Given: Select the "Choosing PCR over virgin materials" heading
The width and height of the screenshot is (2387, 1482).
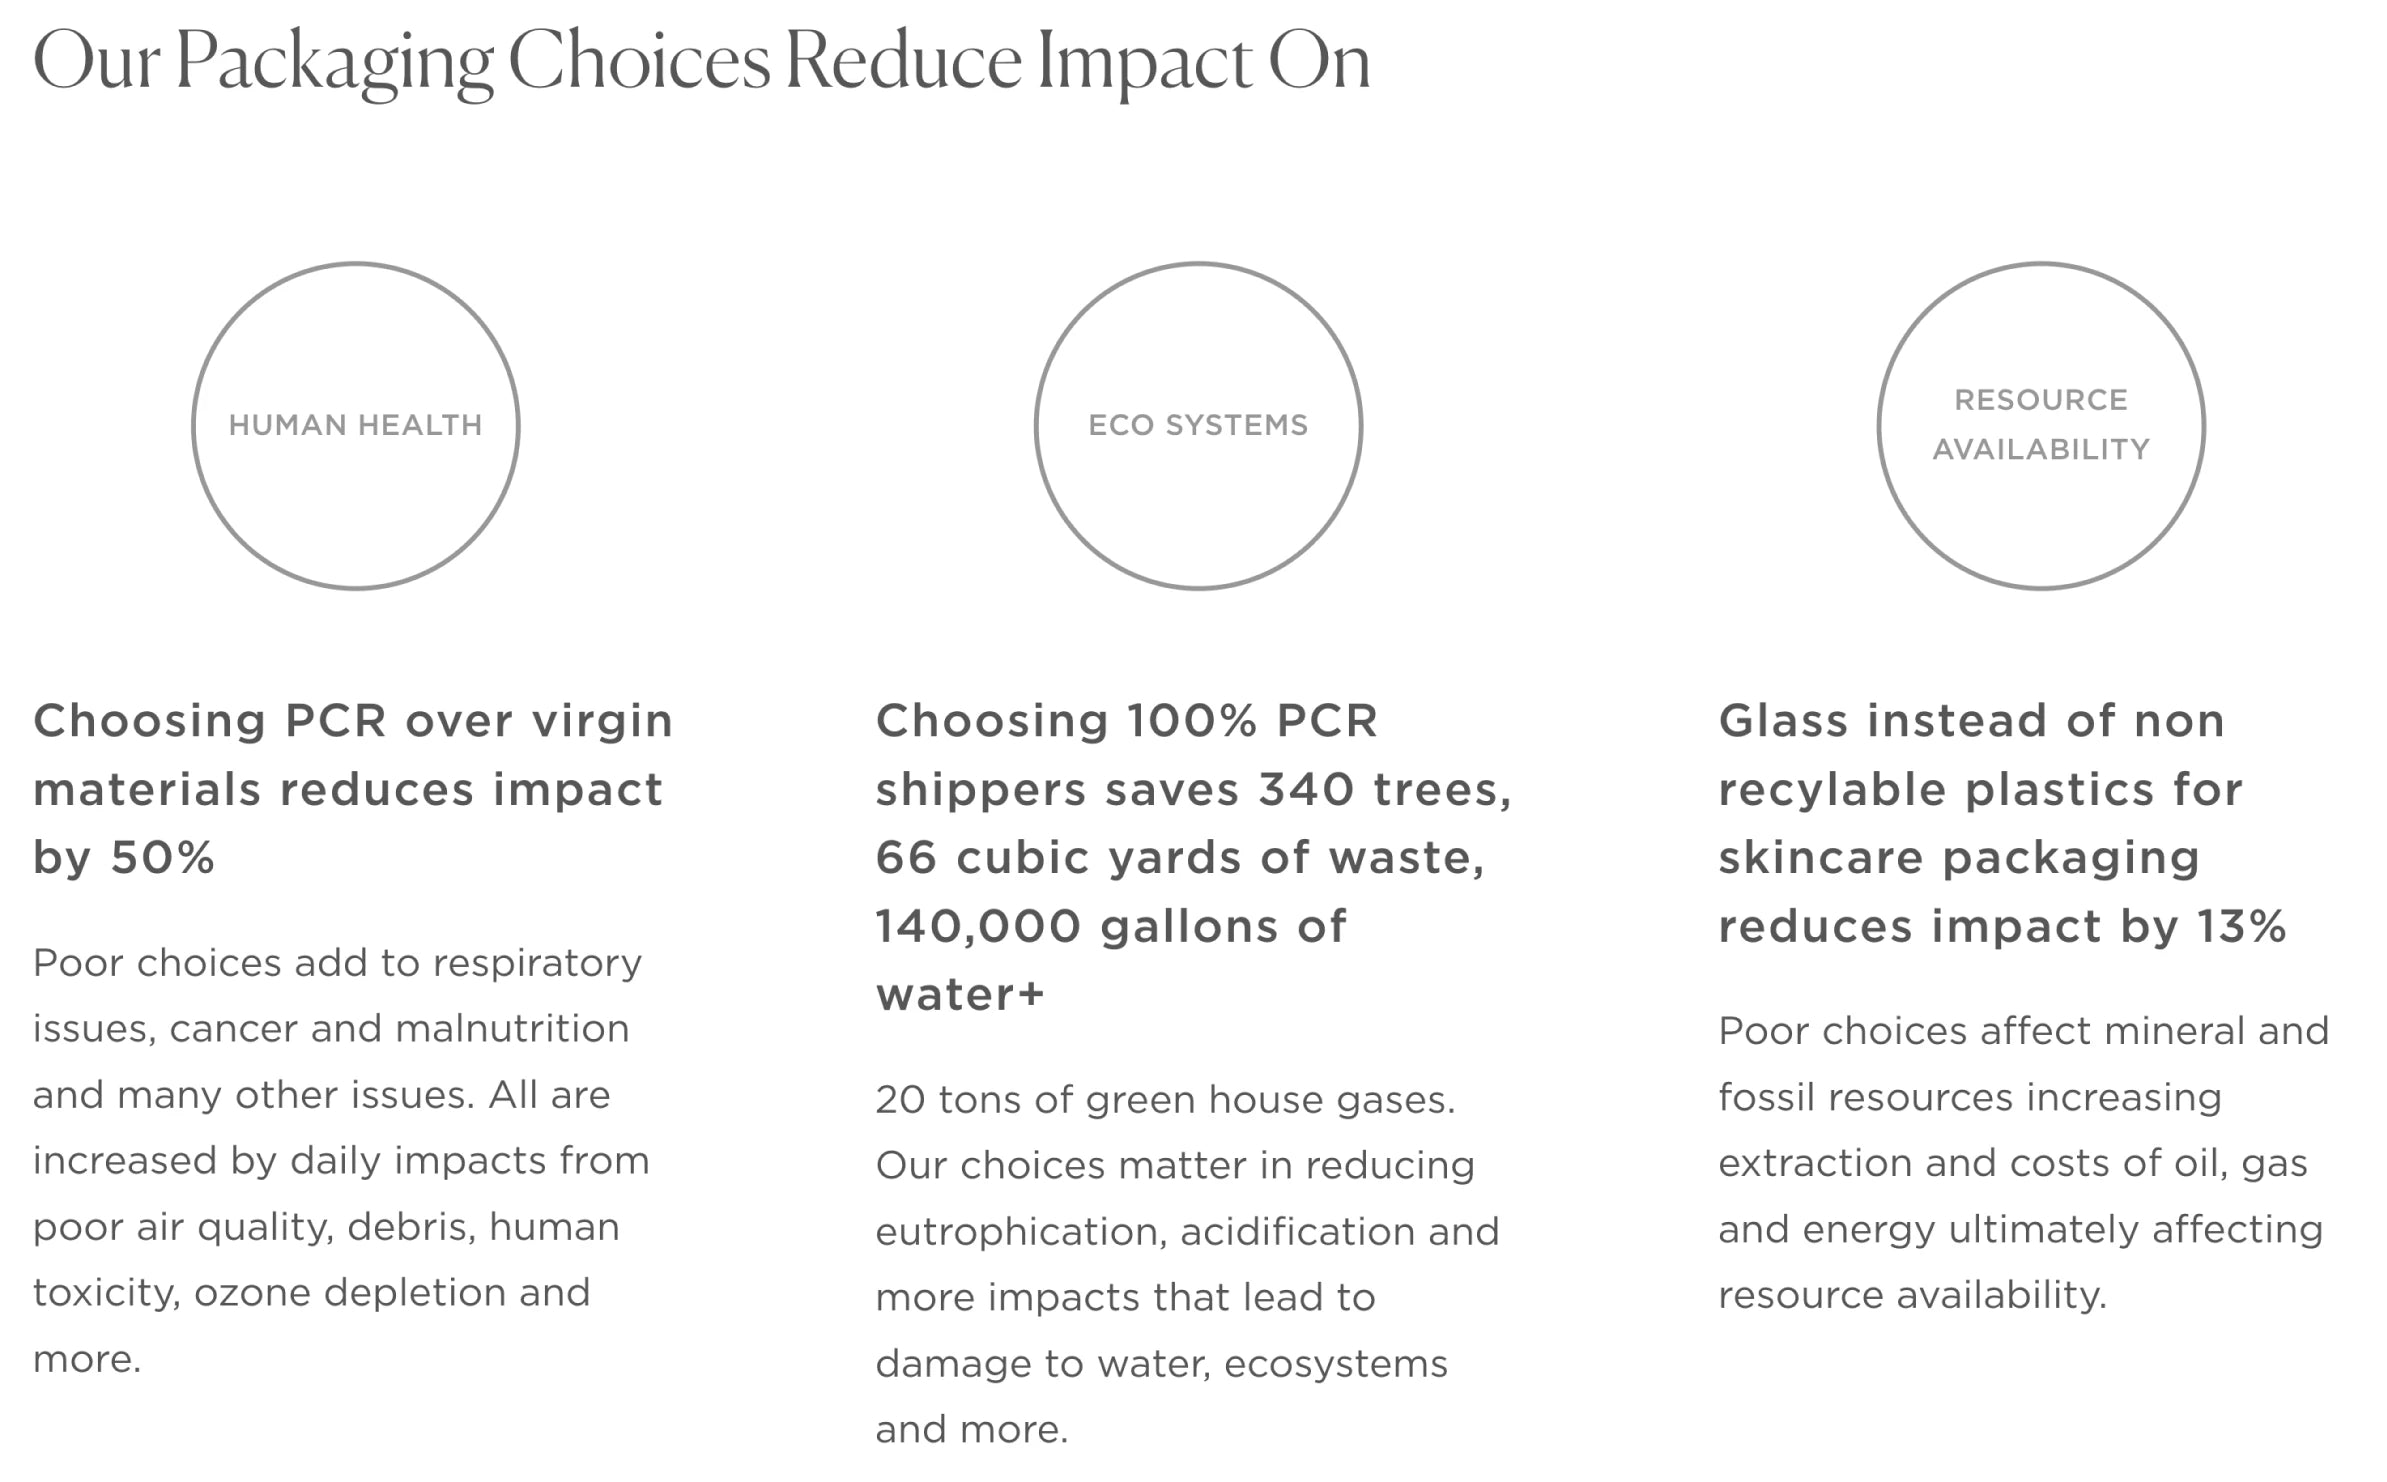Looking at the screenshot, I should 353,789.
